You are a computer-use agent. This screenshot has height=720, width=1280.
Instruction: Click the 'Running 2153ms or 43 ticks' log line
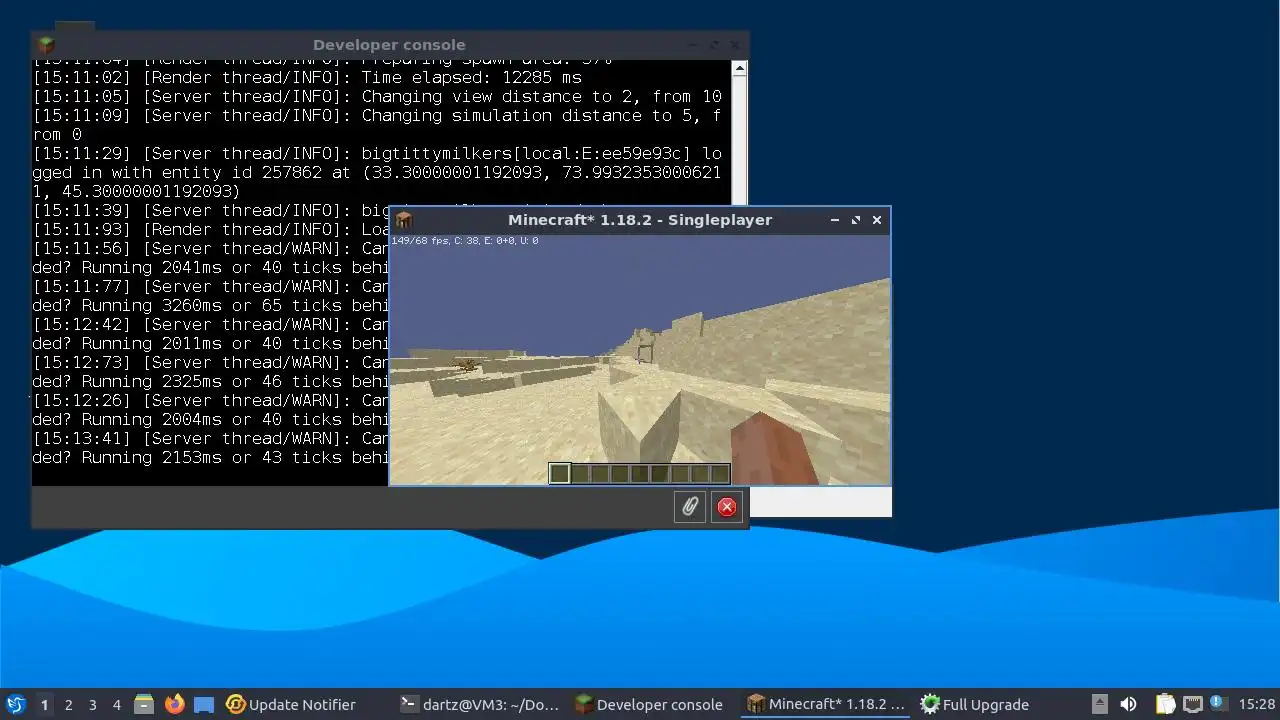(210, 458)
